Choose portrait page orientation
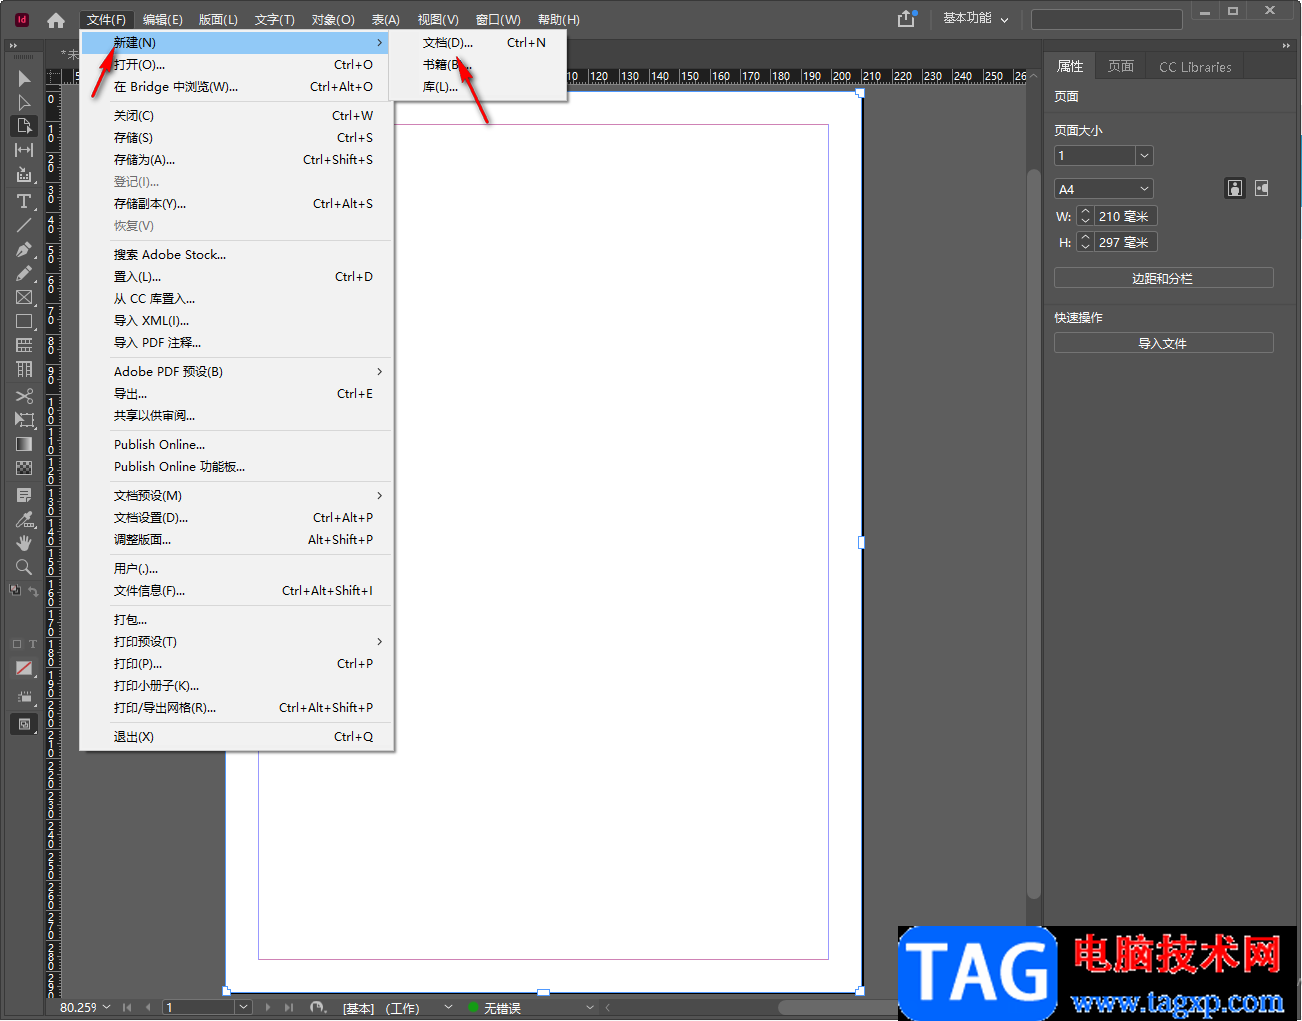The width and height of the screenshot is (1302, 1021). (x=1235, y=188)
